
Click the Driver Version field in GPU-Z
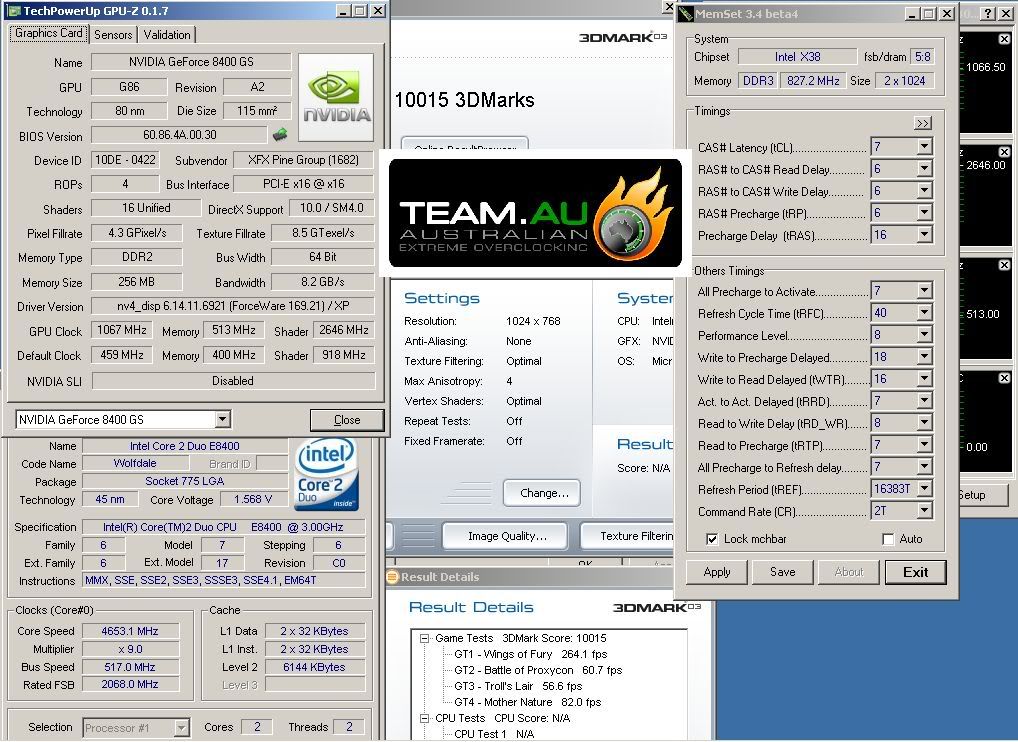click(x=232, y=306)
